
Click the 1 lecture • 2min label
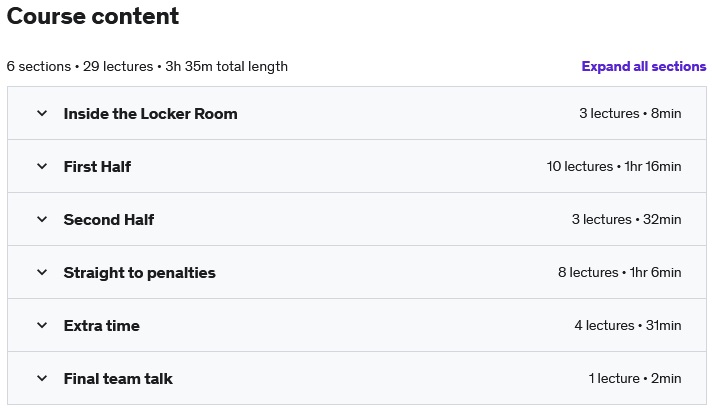(634, 378)
